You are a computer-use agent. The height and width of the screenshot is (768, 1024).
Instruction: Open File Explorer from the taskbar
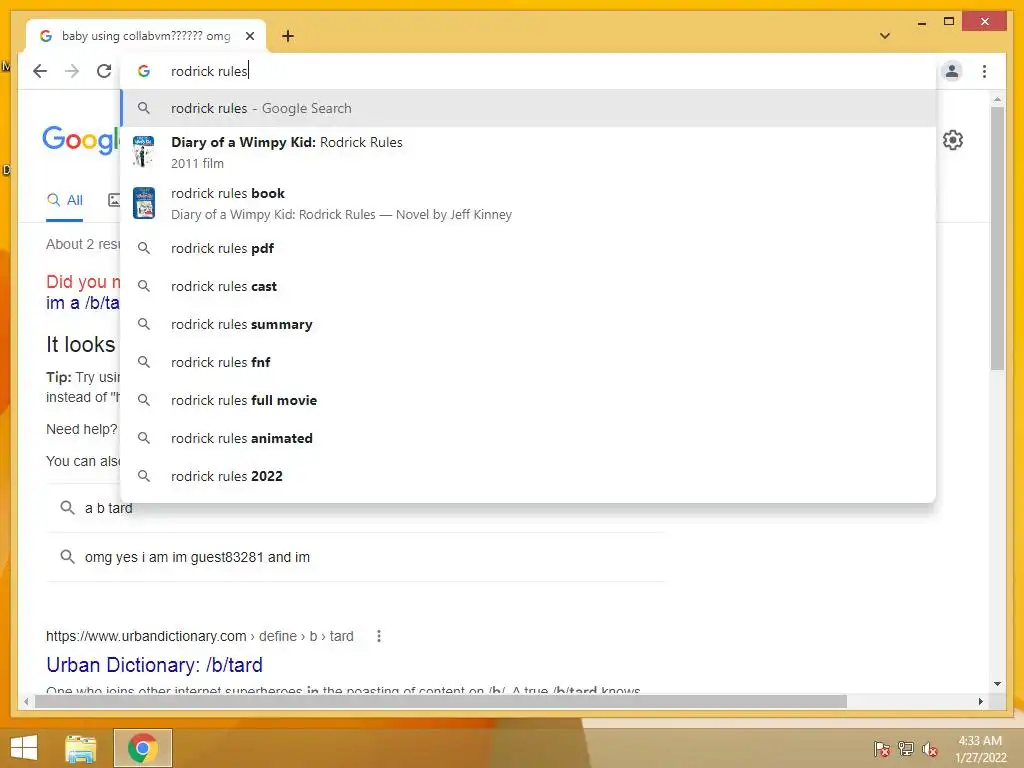pos(81,748)
